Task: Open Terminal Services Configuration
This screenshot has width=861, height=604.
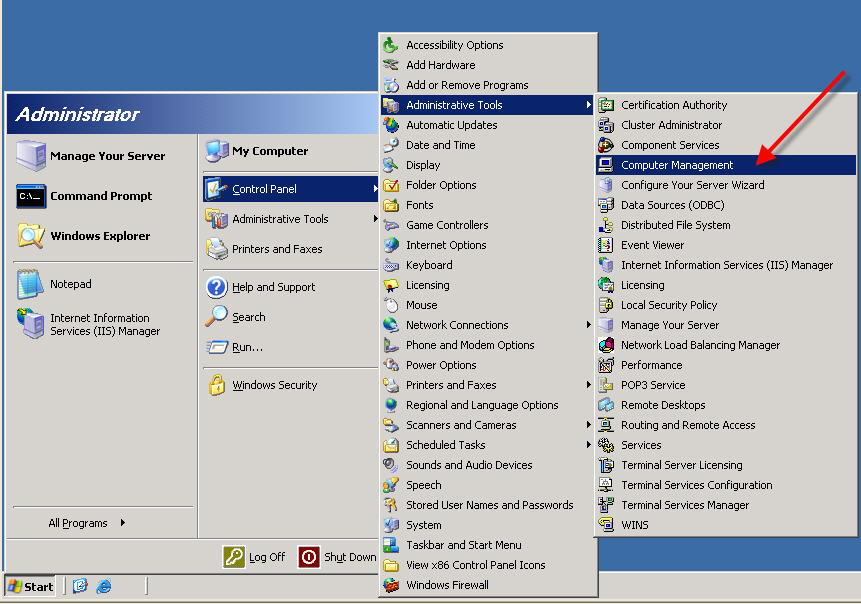Action: 725,485
